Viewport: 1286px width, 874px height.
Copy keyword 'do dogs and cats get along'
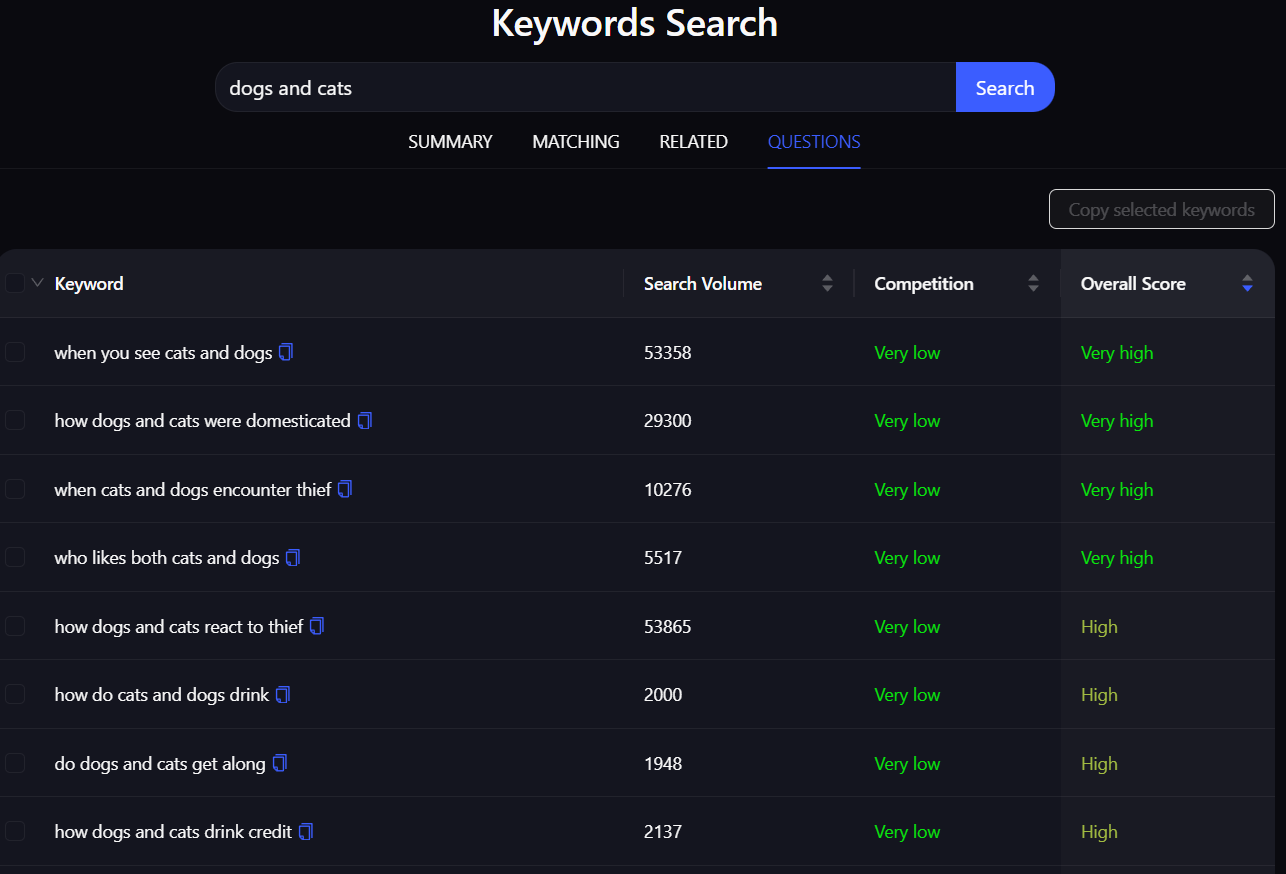280,763
